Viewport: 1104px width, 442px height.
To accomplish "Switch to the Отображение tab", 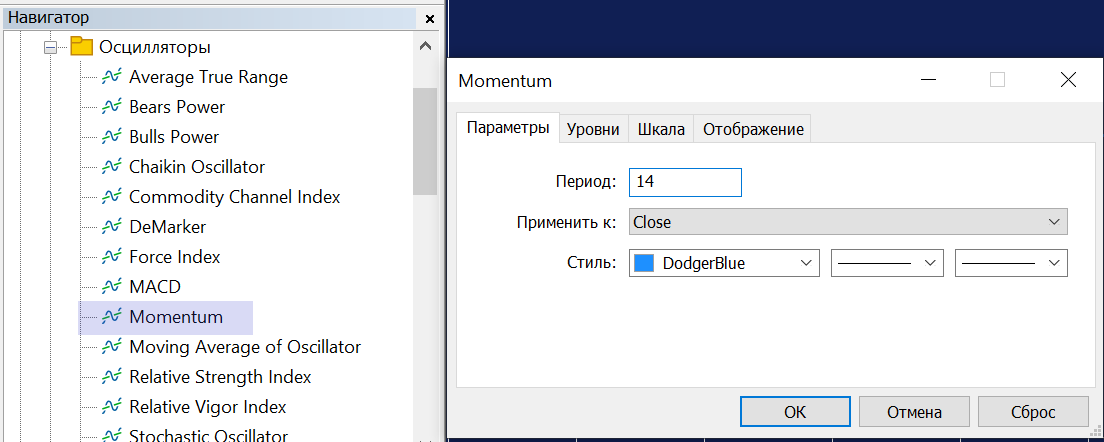I will (x=753, y=130).
